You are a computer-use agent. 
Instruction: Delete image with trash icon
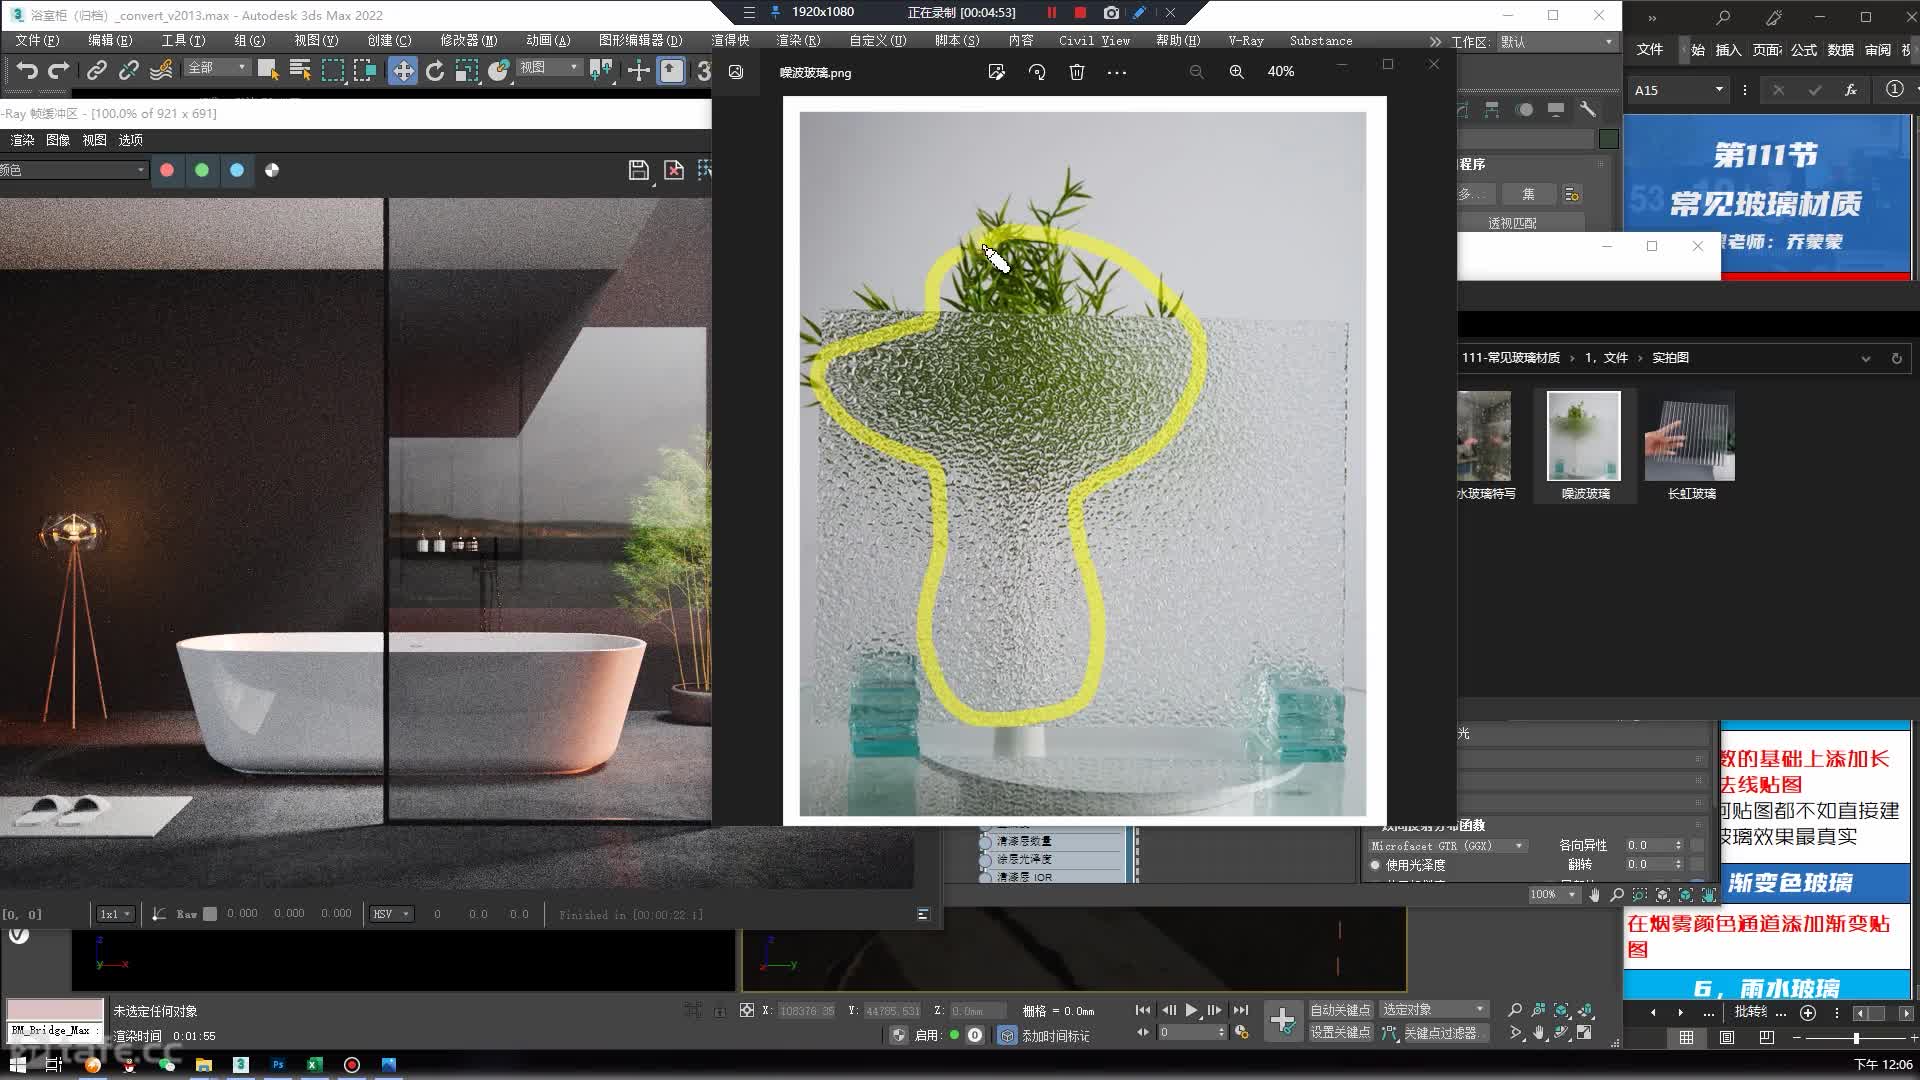pyautogui.click(x=1077, y=72)
